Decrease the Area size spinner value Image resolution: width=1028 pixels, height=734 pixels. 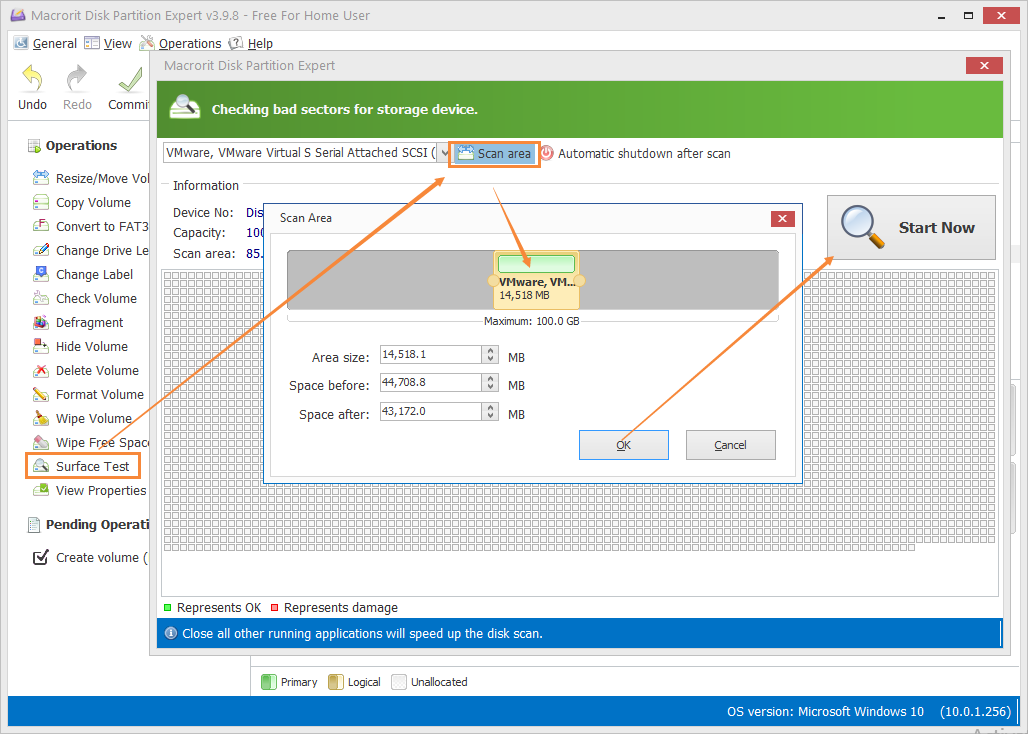pyautogui.click(x=490, y=359)
